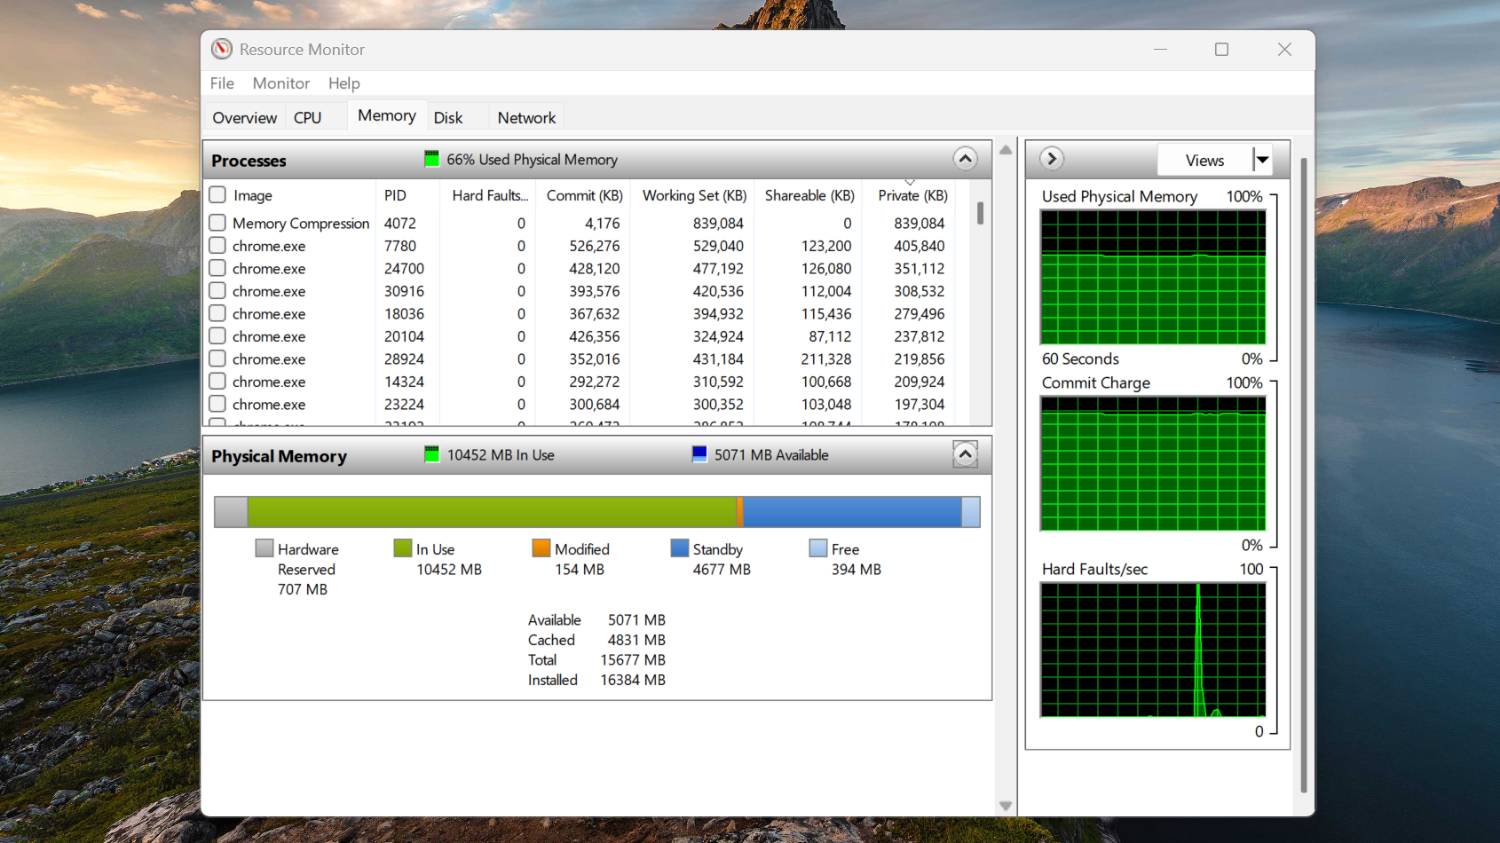Click the orange Modified legend swatch
1500x843 pixels.
pos(541,548)
